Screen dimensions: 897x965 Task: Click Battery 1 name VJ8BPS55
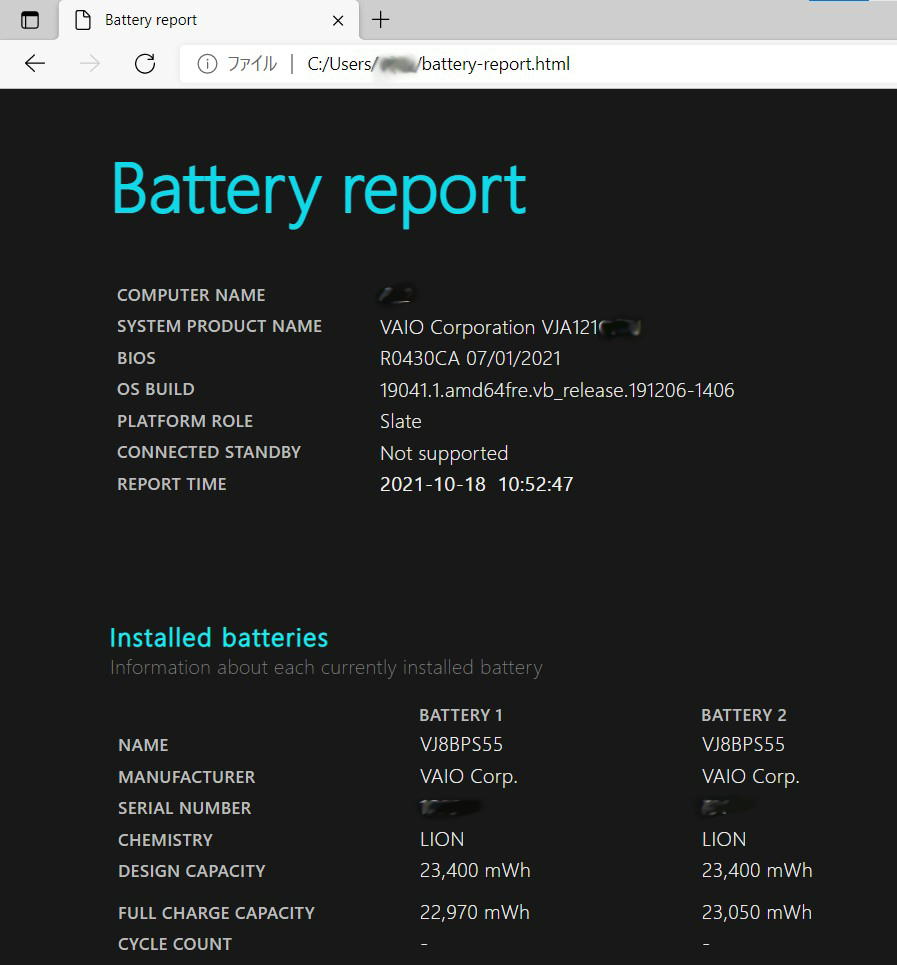point(461,745)
